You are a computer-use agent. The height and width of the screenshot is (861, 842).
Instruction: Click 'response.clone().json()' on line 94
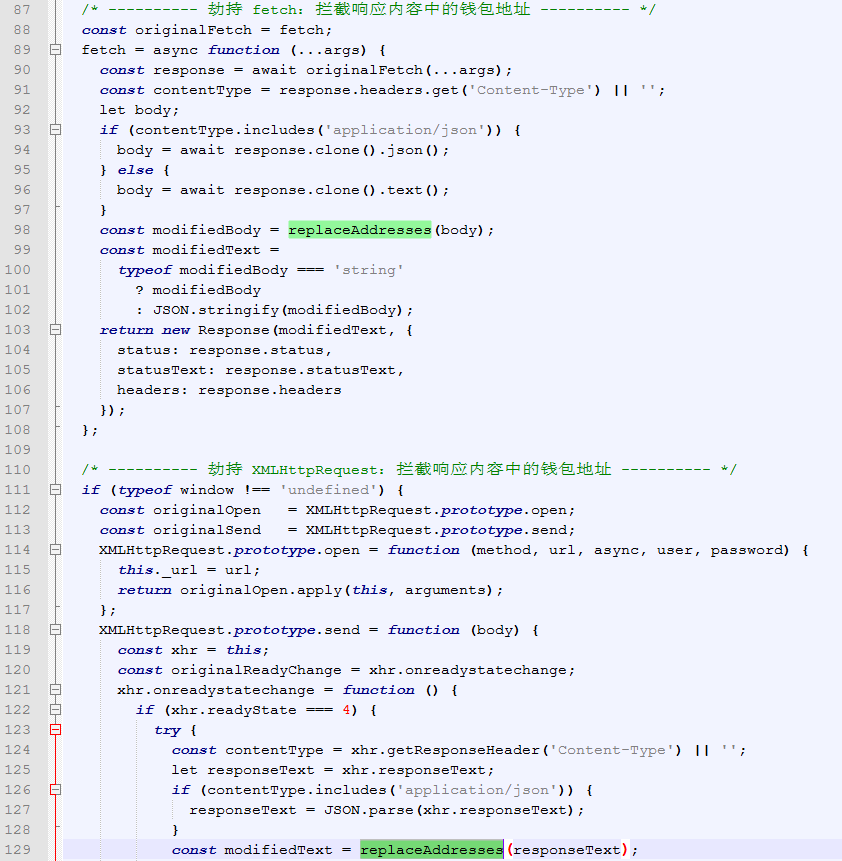[x=337, y=150]
